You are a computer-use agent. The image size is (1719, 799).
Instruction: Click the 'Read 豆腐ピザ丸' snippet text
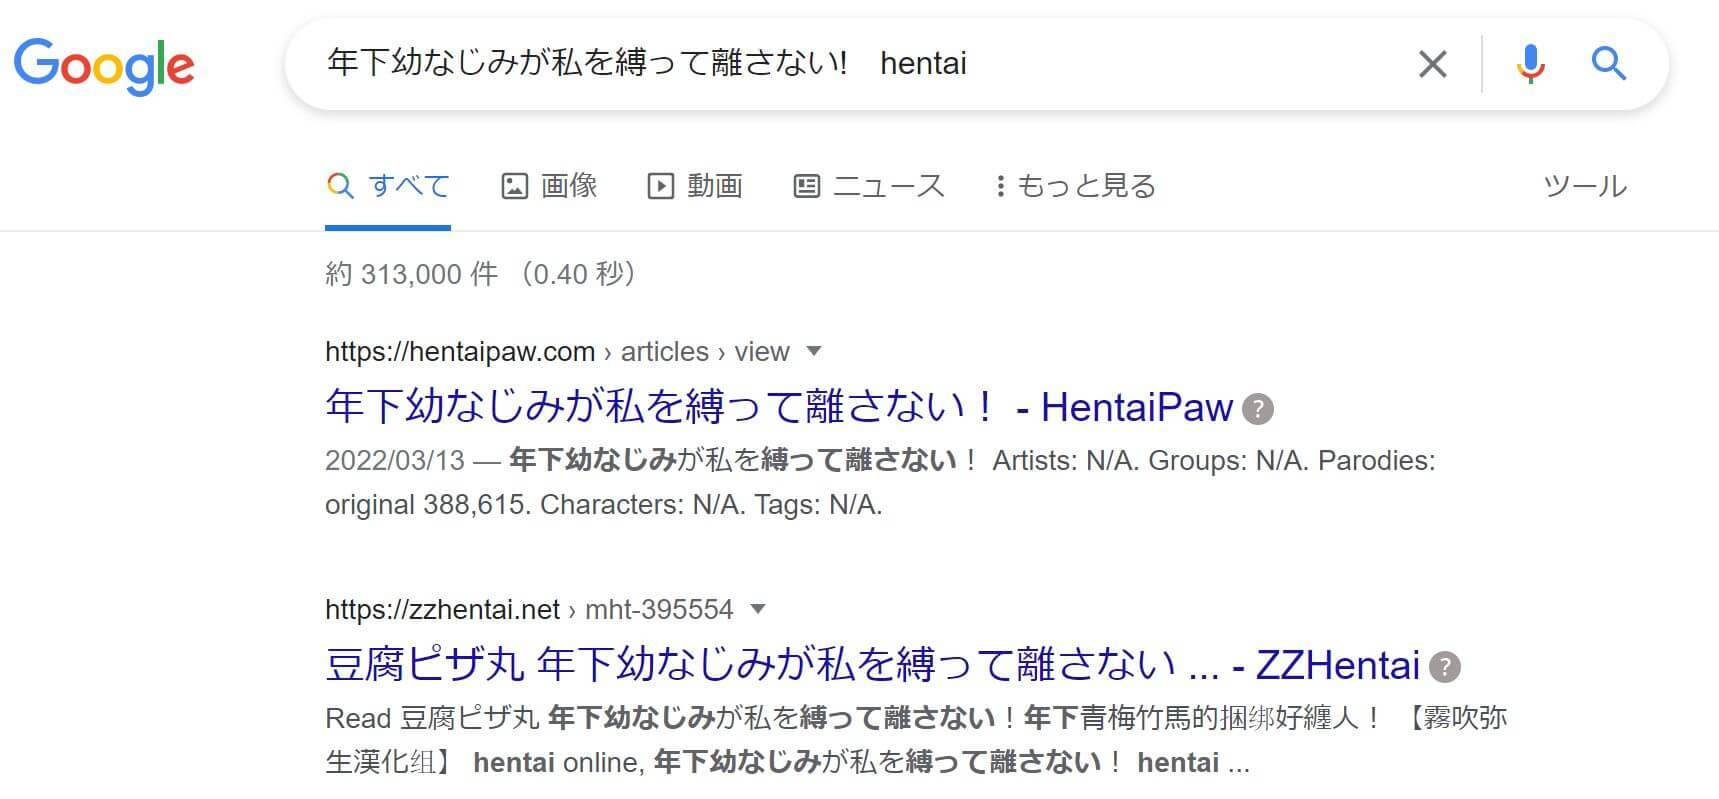pos(432,719)
